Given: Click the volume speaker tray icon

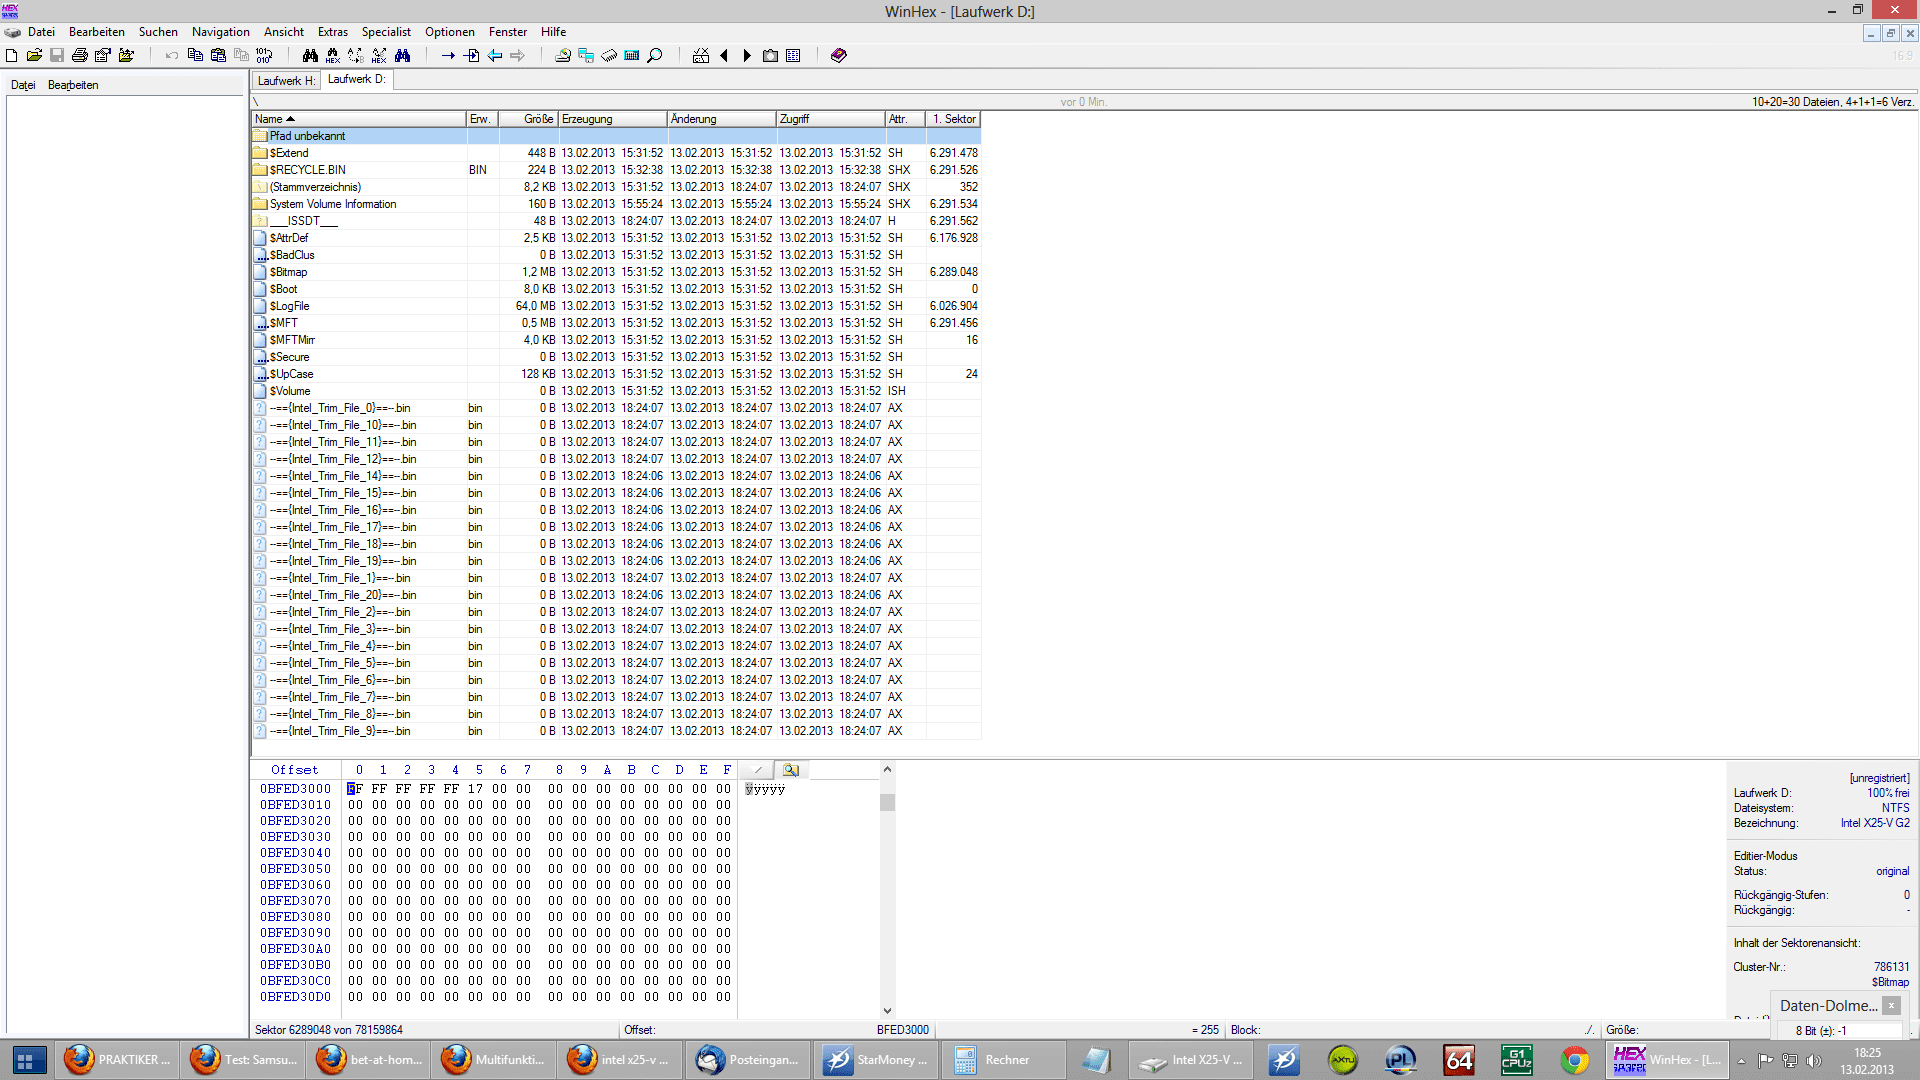Looking at the screenshot, I should coord(1814,1060).
